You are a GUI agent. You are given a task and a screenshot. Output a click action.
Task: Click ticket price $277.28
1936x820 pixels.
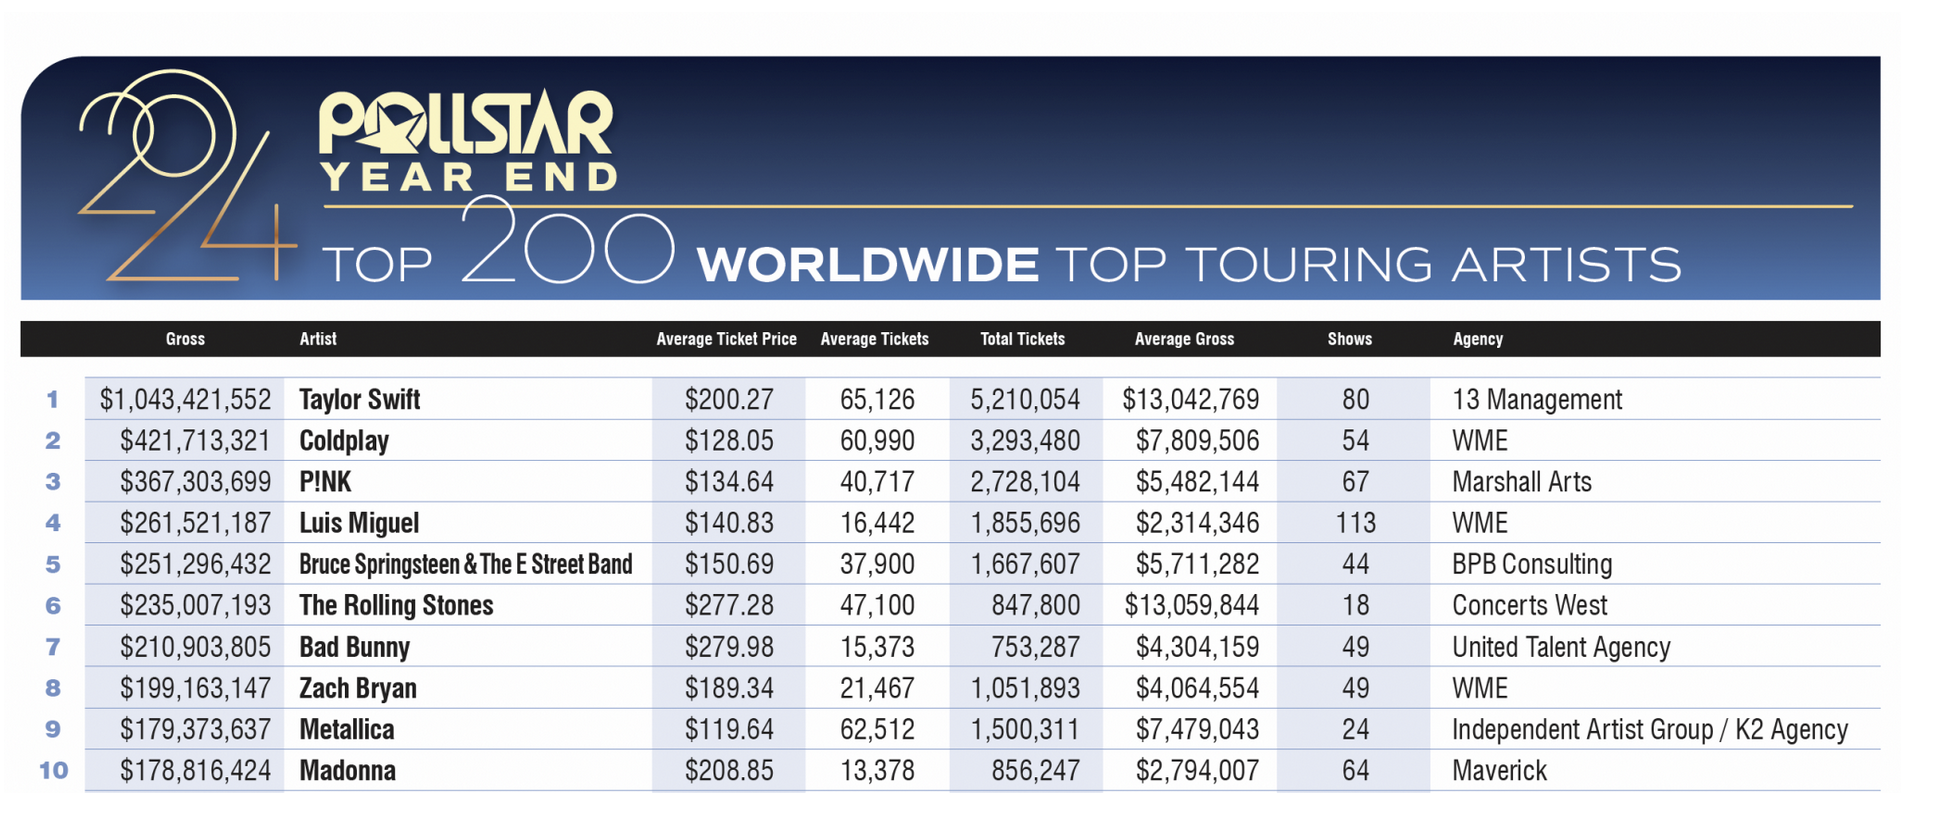point(729,605)
